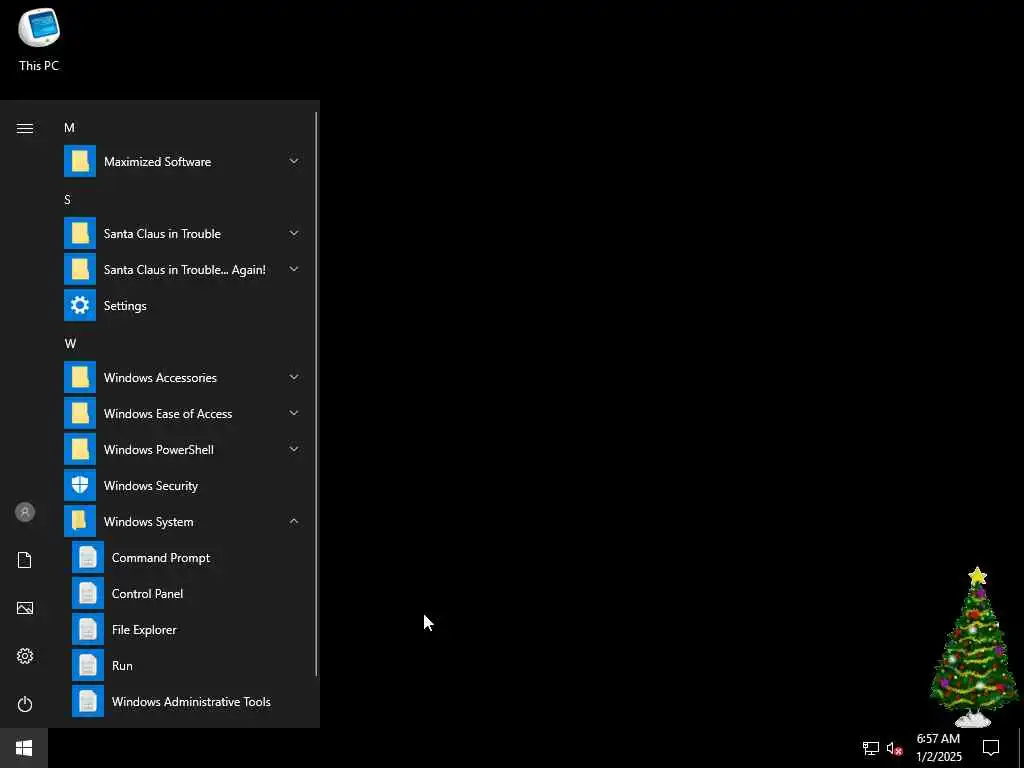Open the Action Center notification icon

(x=991, y=748)
